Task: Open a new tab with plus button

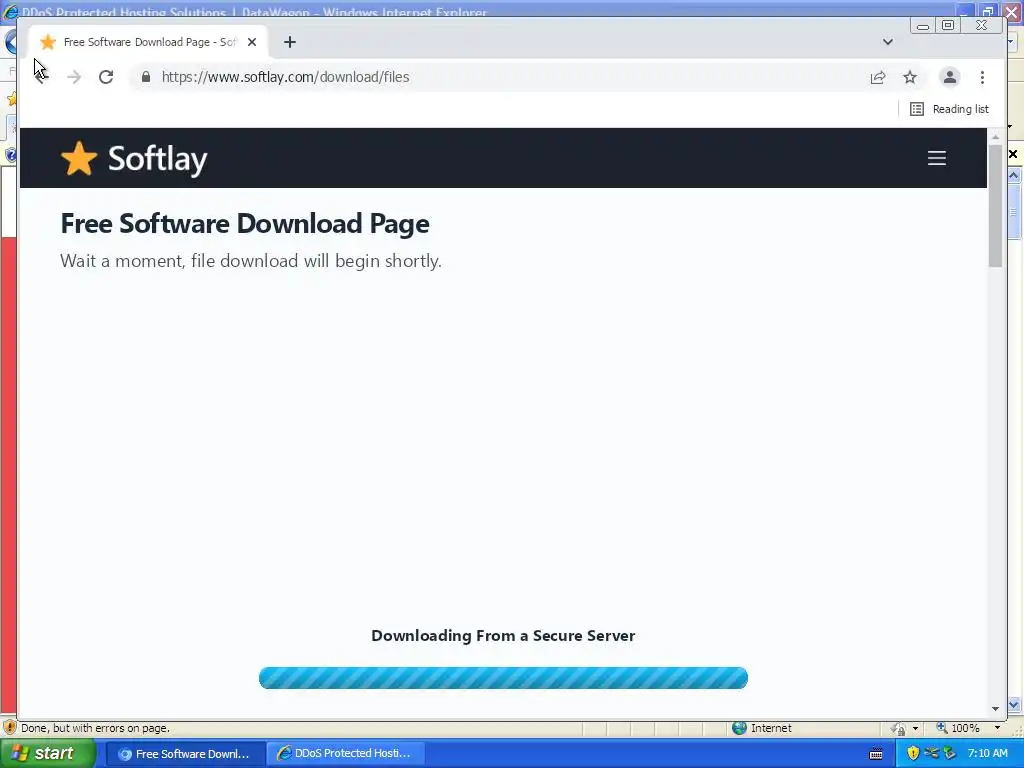Action: coord(290,42)
